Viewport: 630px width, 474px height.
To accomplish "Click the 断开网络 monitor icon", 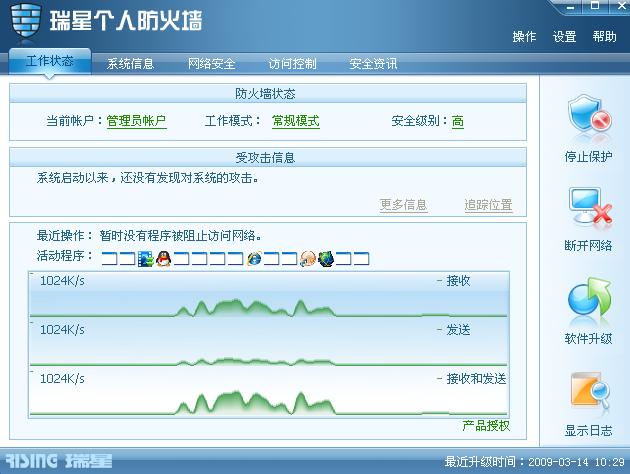I will 589,206.
